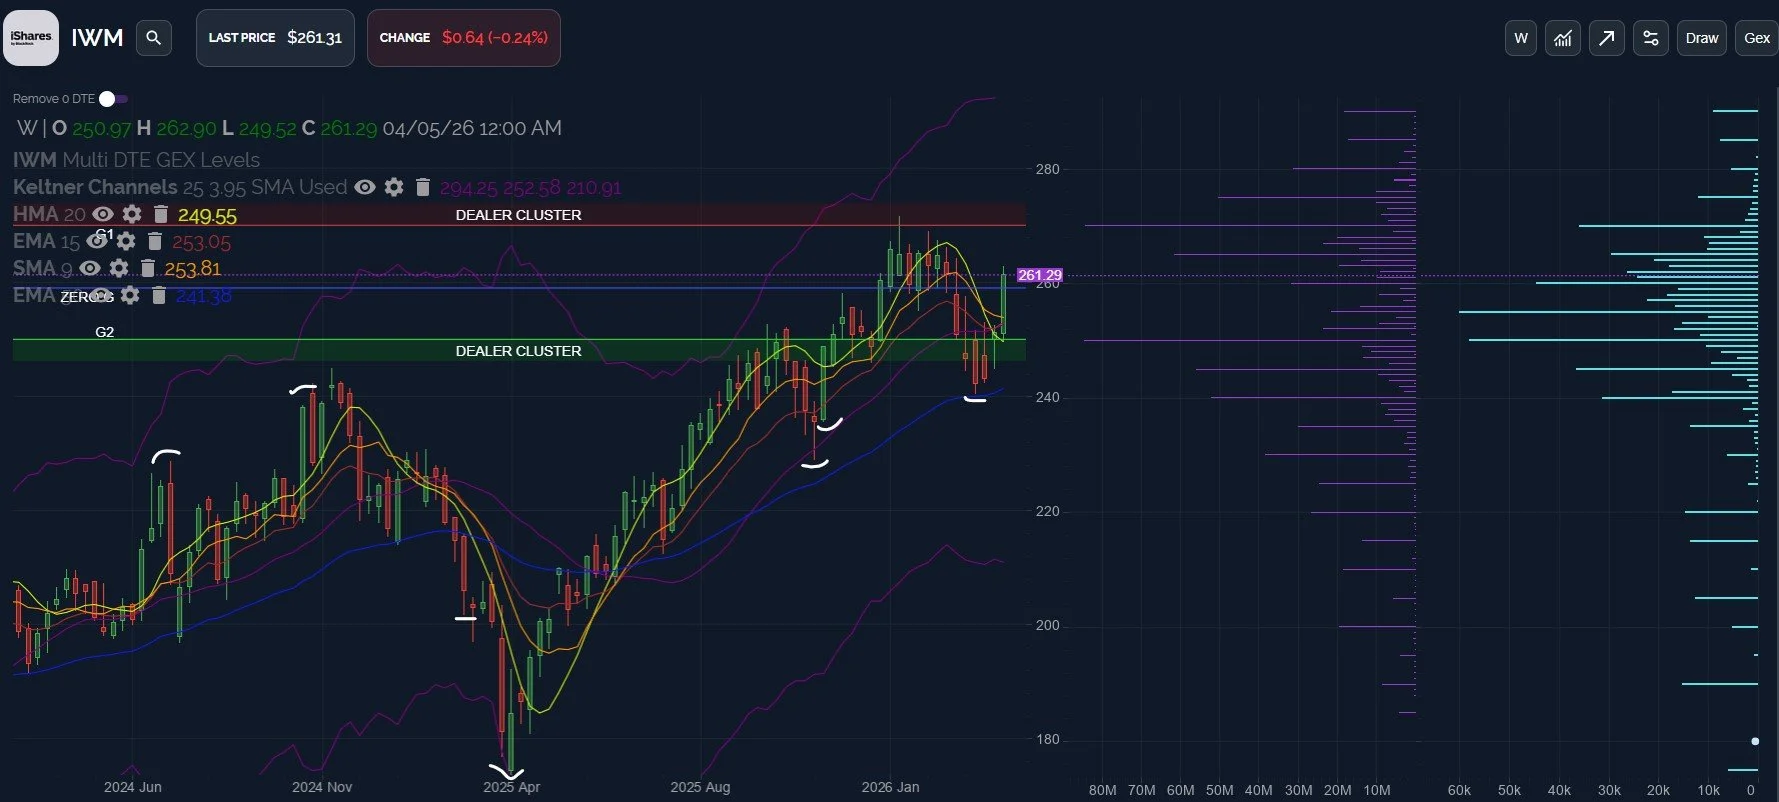Click the IWM Multi DTE GEX Levels title

click(x=136, y=160)
